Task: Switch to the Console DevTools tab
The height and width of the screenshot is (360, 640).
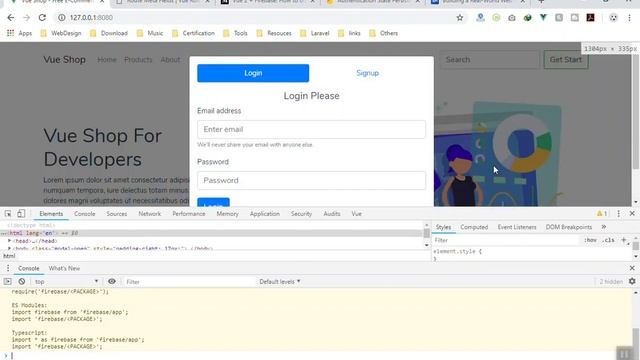Action: (84, 213)
